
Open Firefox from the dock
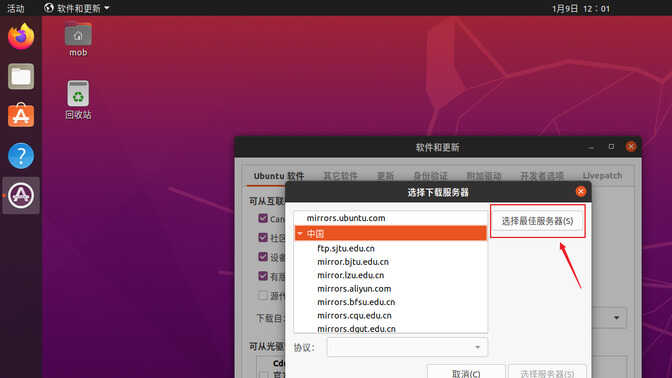(x=21, y=36)
